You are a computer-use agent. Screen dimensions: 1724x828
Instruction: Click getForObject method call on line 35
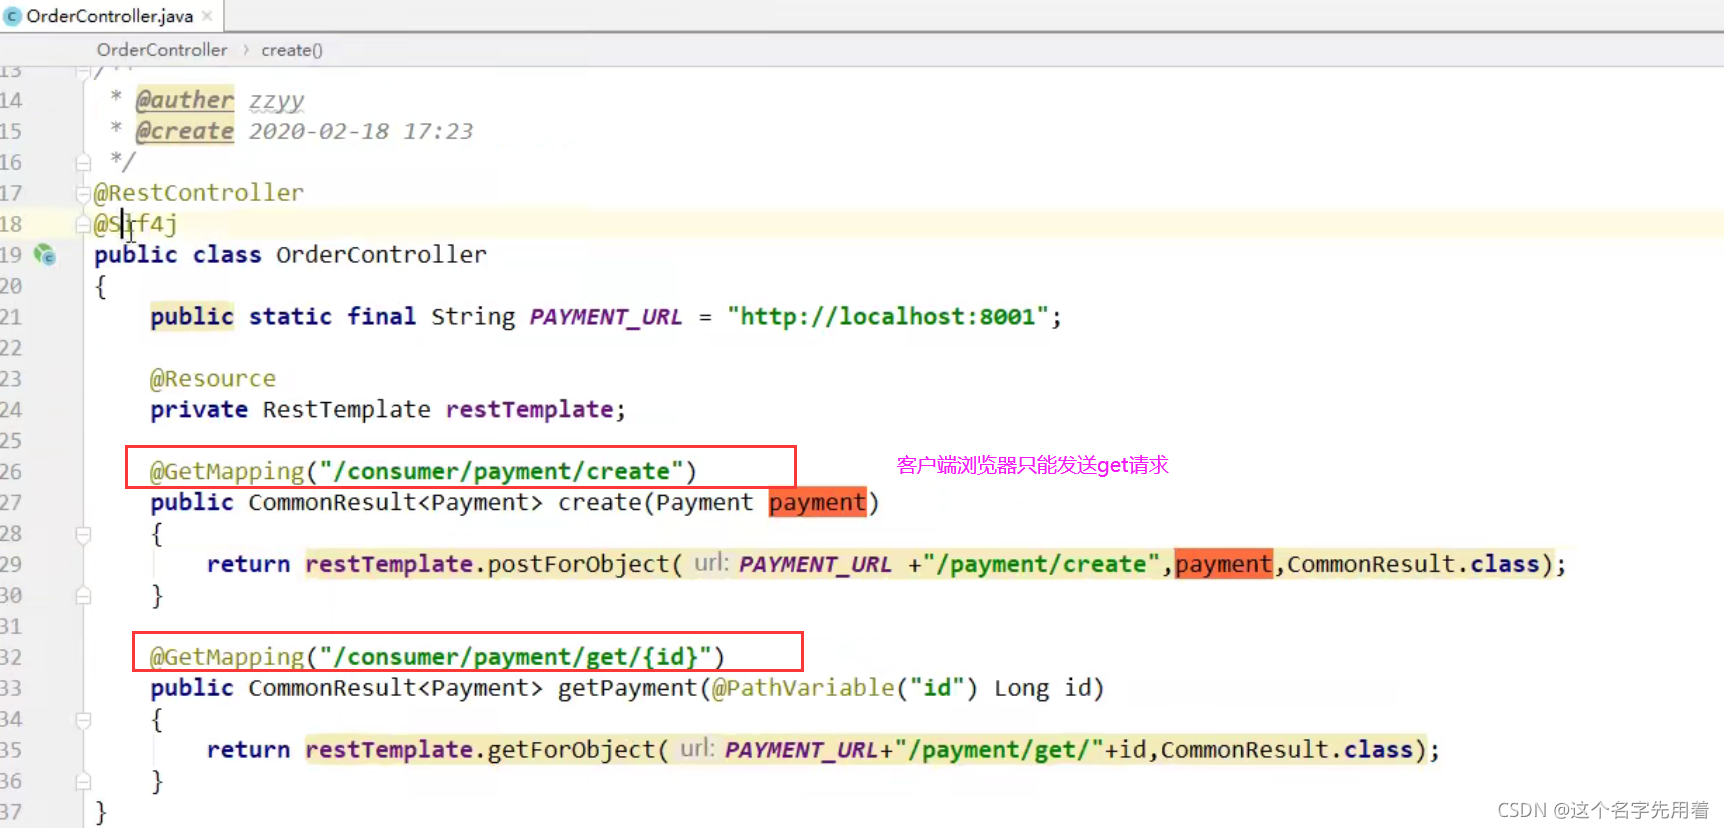pyautogui.click(x=570, y=750)
